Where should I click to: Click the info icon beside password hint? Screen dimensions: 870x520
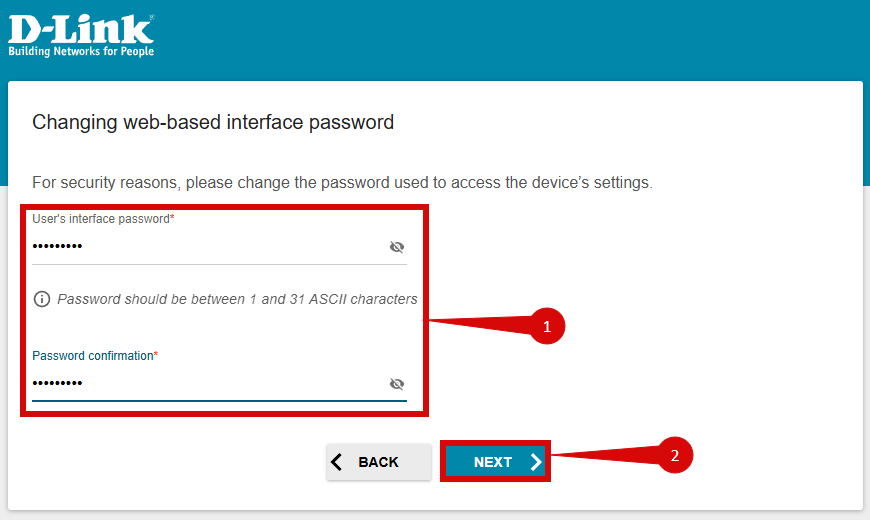(42, 299)
